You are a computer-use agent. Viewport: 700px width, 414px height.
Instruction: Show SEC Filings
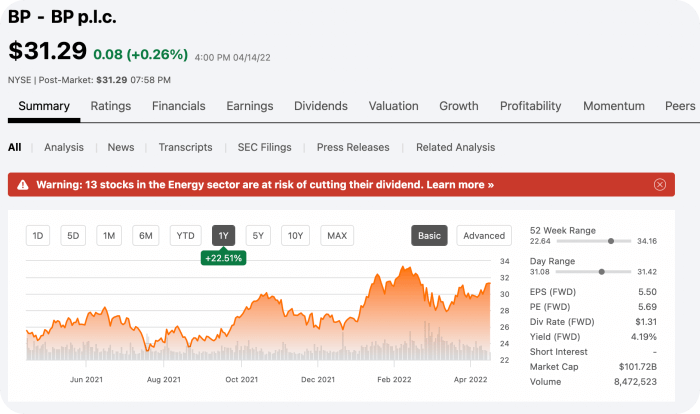pyautogui.click(x=264, y=147)
